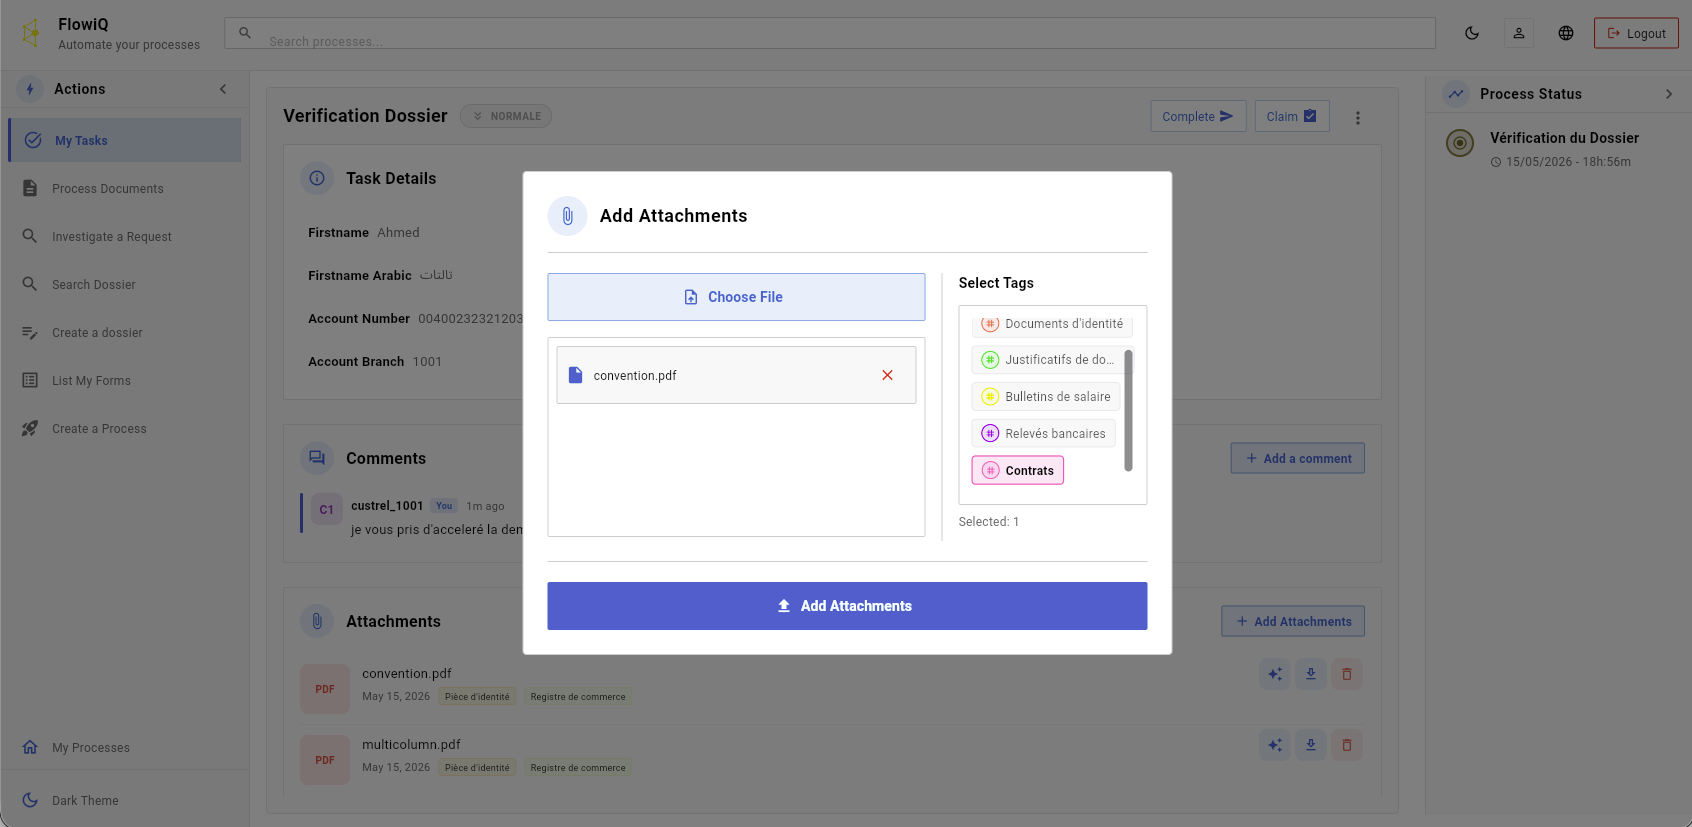Open My Tasks in the sidebar

click(x=125, y=140)
